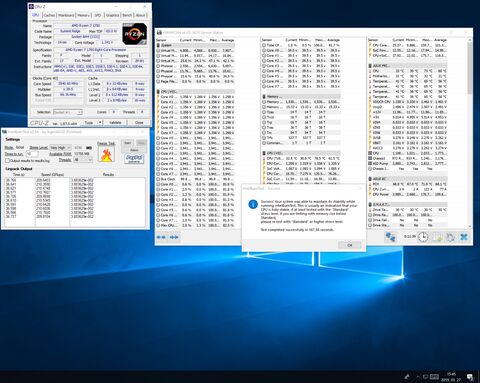Image resolution: width=480 pixels, height=383 pixels.
Task: Click HWiNFO blue X close-sensors icon
Action: click(464, 237)
